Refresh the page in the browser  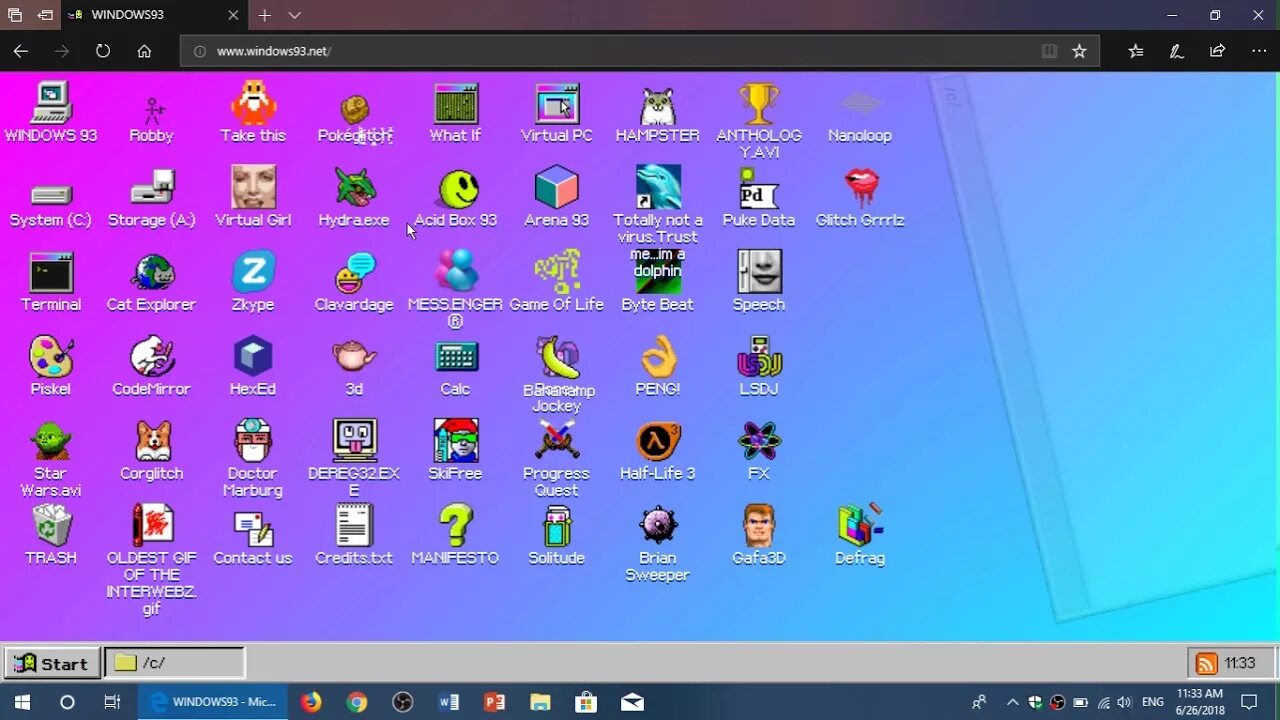(x=102, y=51)
